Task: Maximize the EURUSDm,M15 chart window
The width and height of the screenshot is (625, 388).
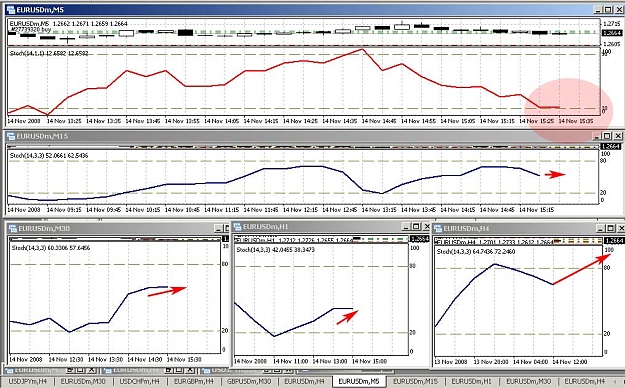Action: pos(607,136)
